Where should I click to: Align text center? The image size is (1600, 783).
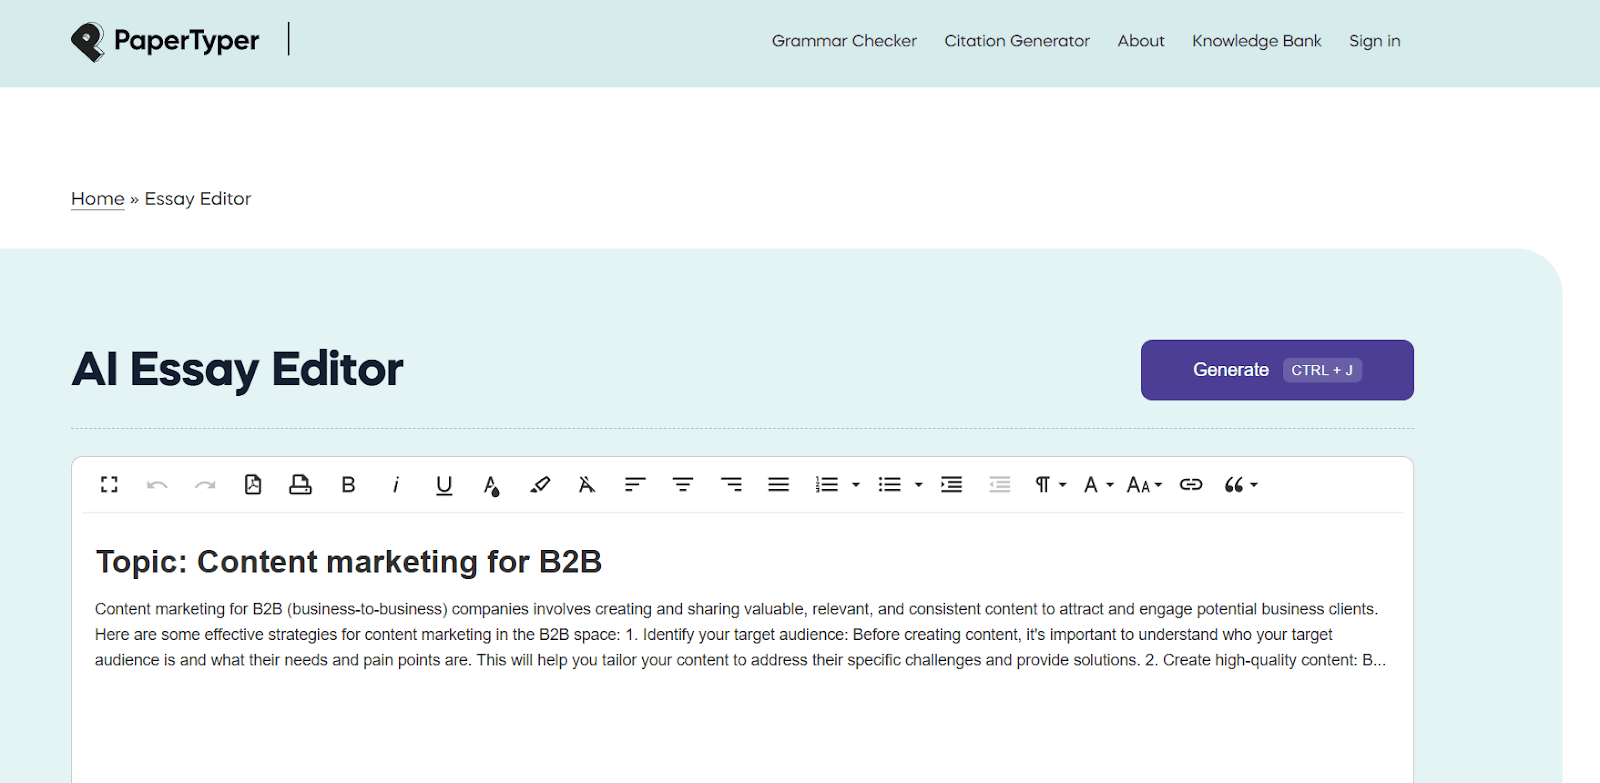tap(683, 485)
